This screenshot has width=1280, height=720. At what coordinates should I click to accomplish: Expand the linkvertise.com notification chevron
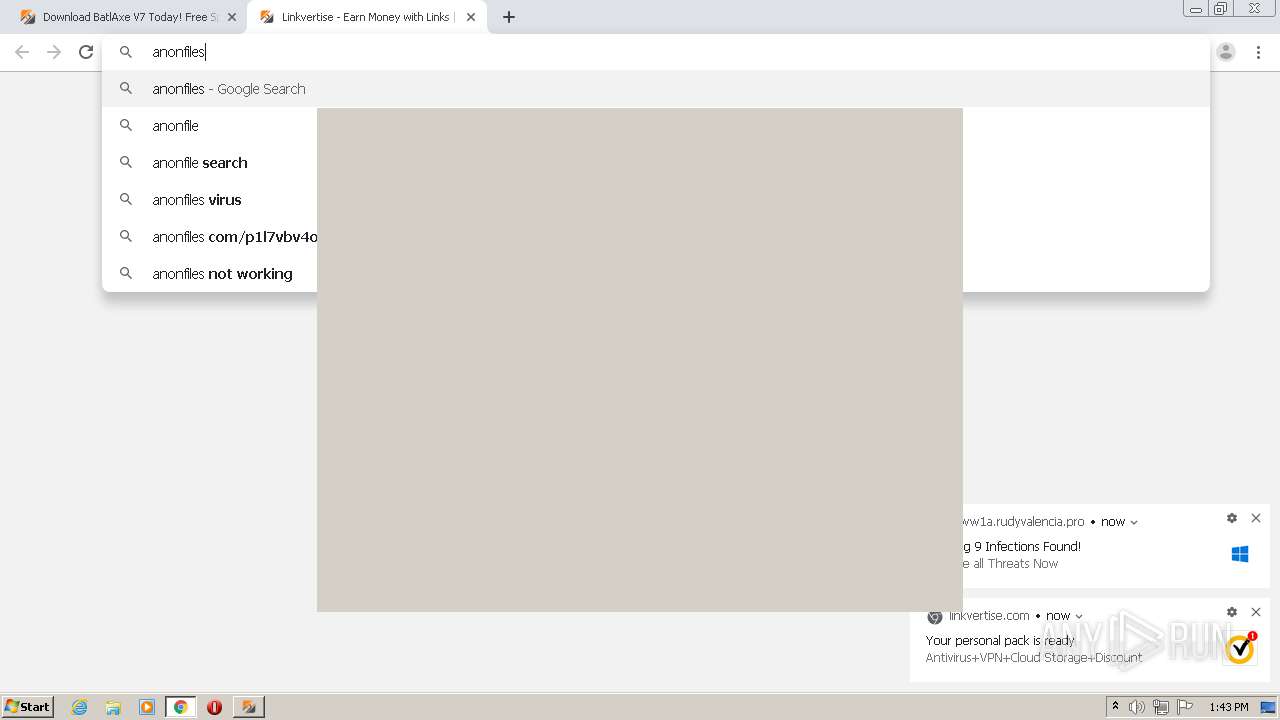1078,616
